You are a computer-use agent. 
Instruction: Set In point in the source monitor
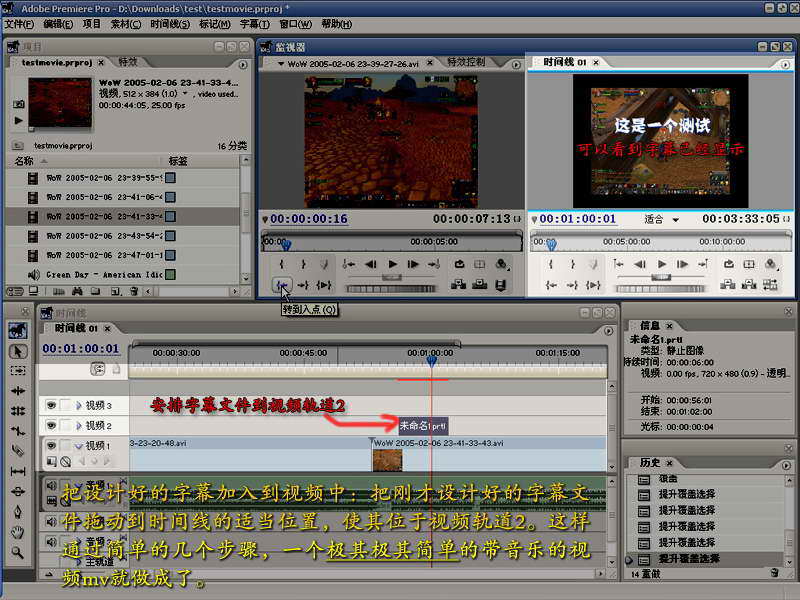point(282,264)
